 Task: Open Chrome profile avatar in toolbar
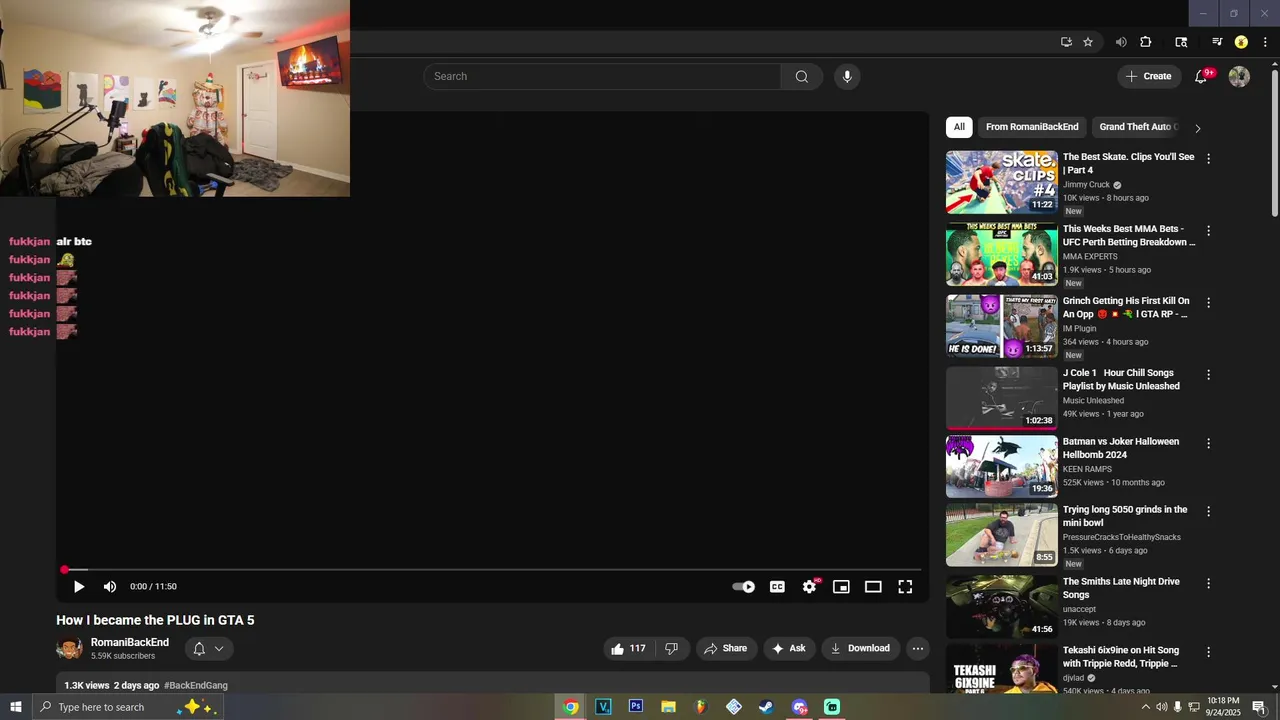pos(1241,42)
